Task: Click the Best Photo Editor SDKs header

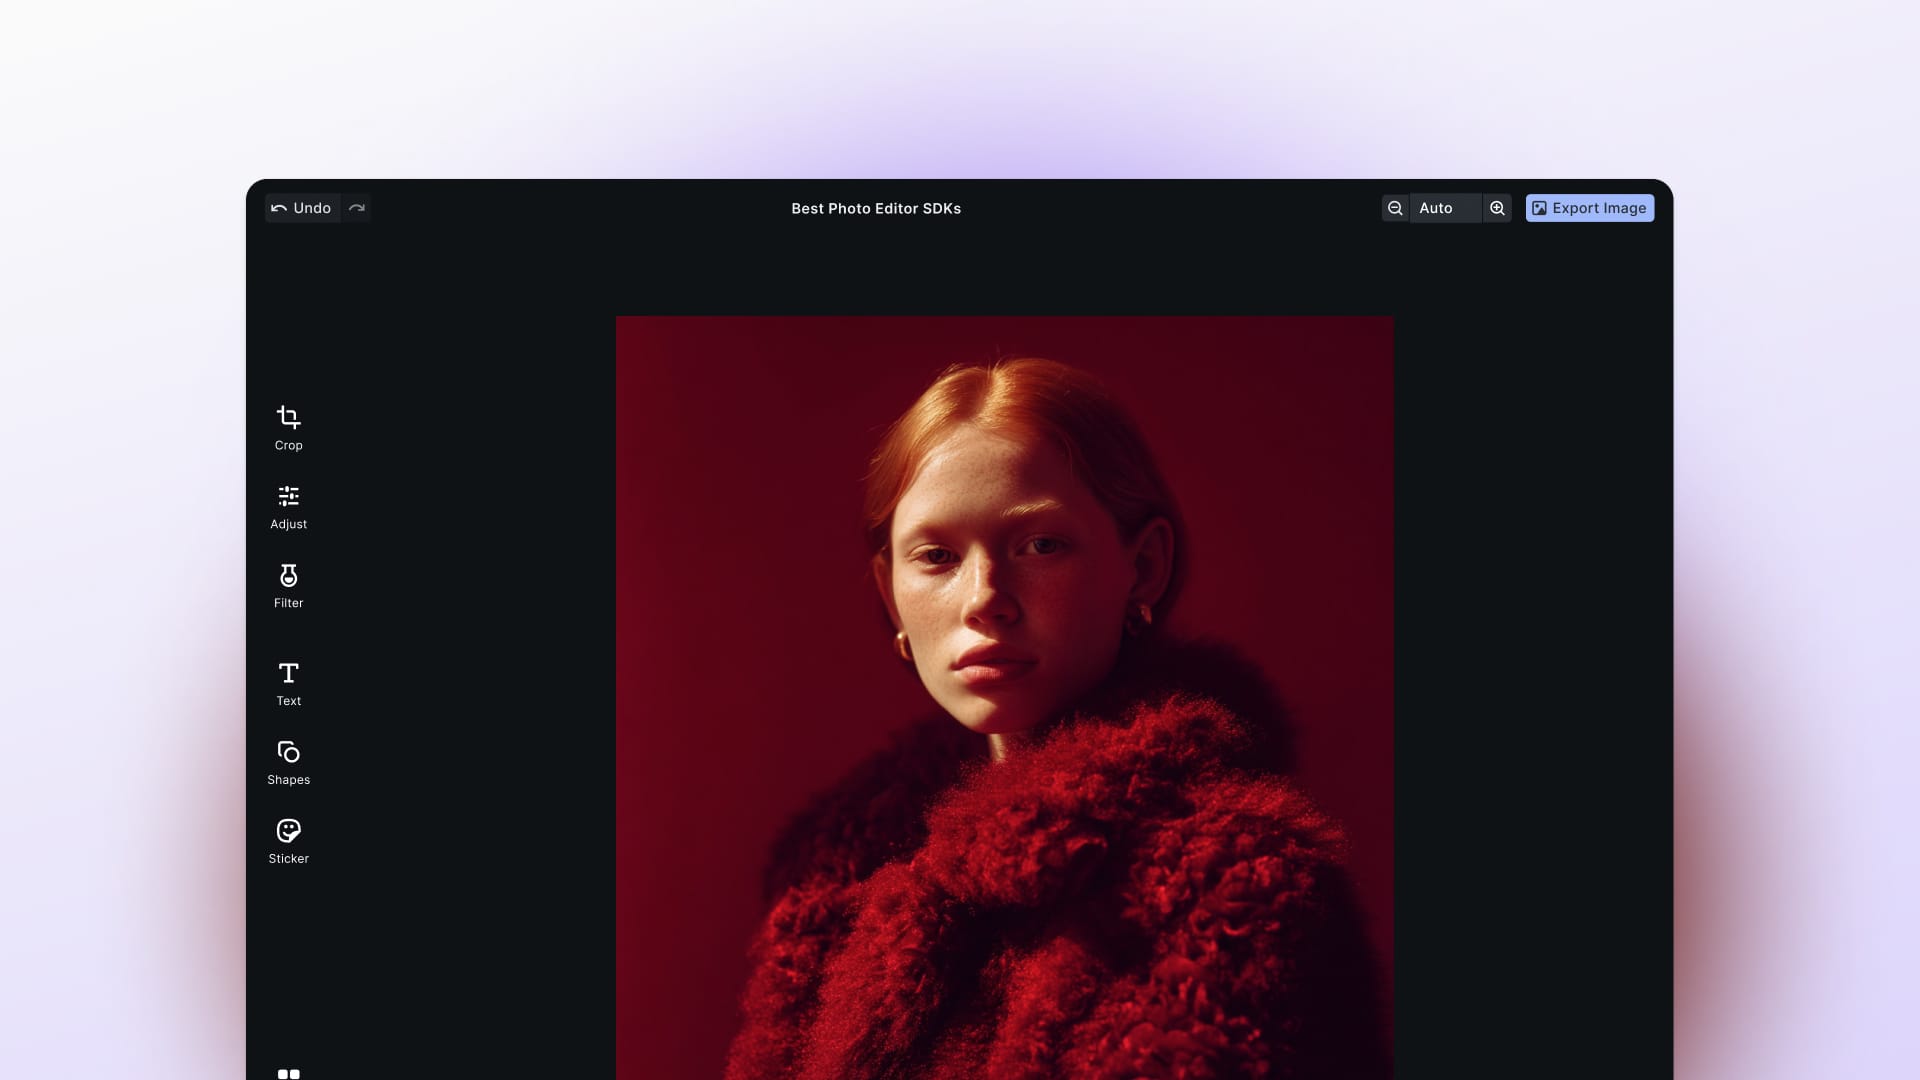Action: [x=875, y=208]
